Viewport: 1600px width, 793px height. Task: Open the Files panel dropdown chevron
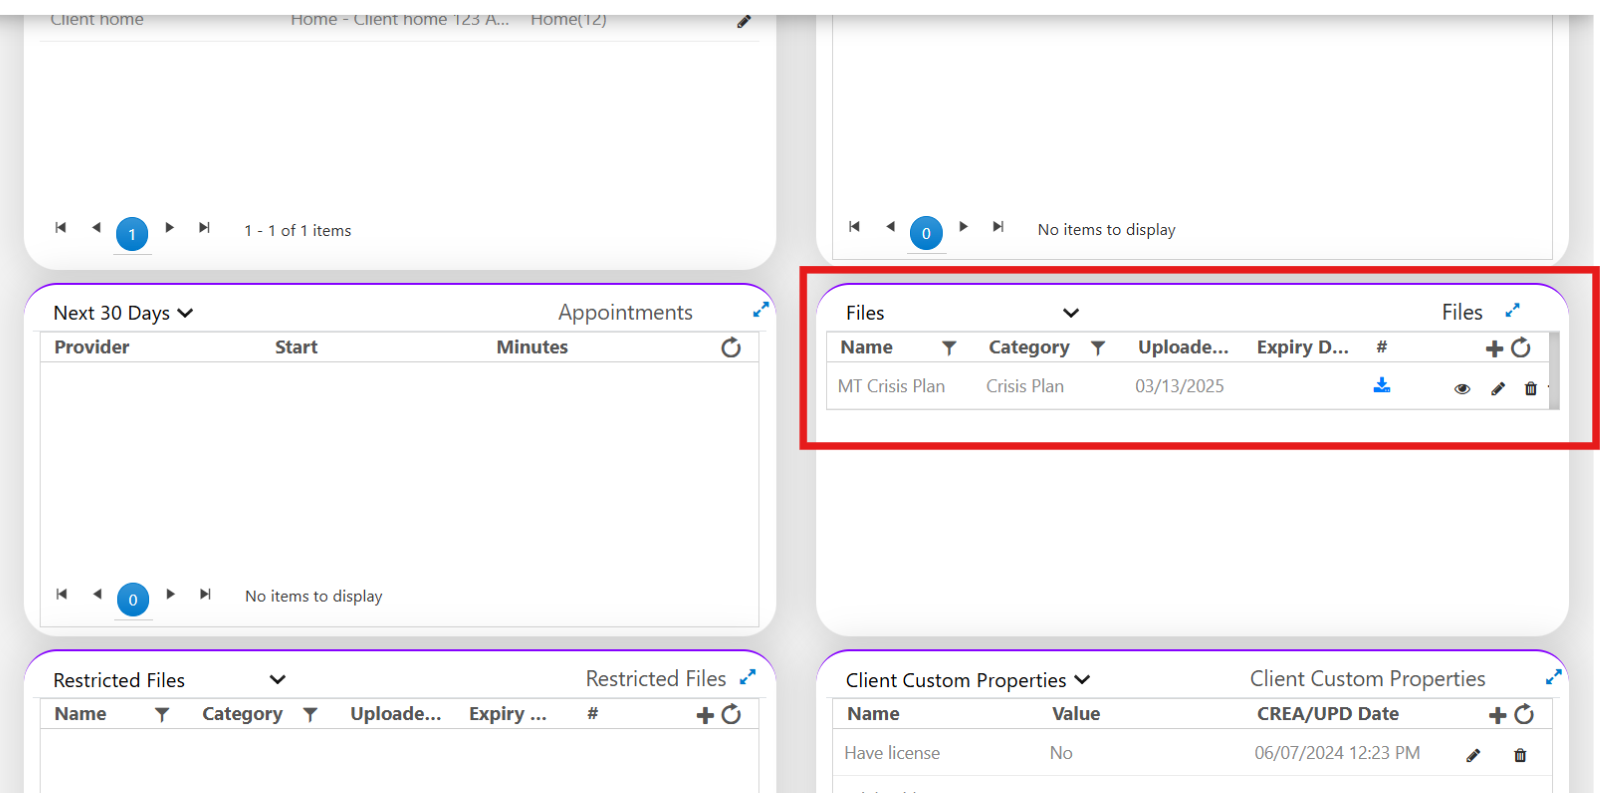coord(1071,313)
